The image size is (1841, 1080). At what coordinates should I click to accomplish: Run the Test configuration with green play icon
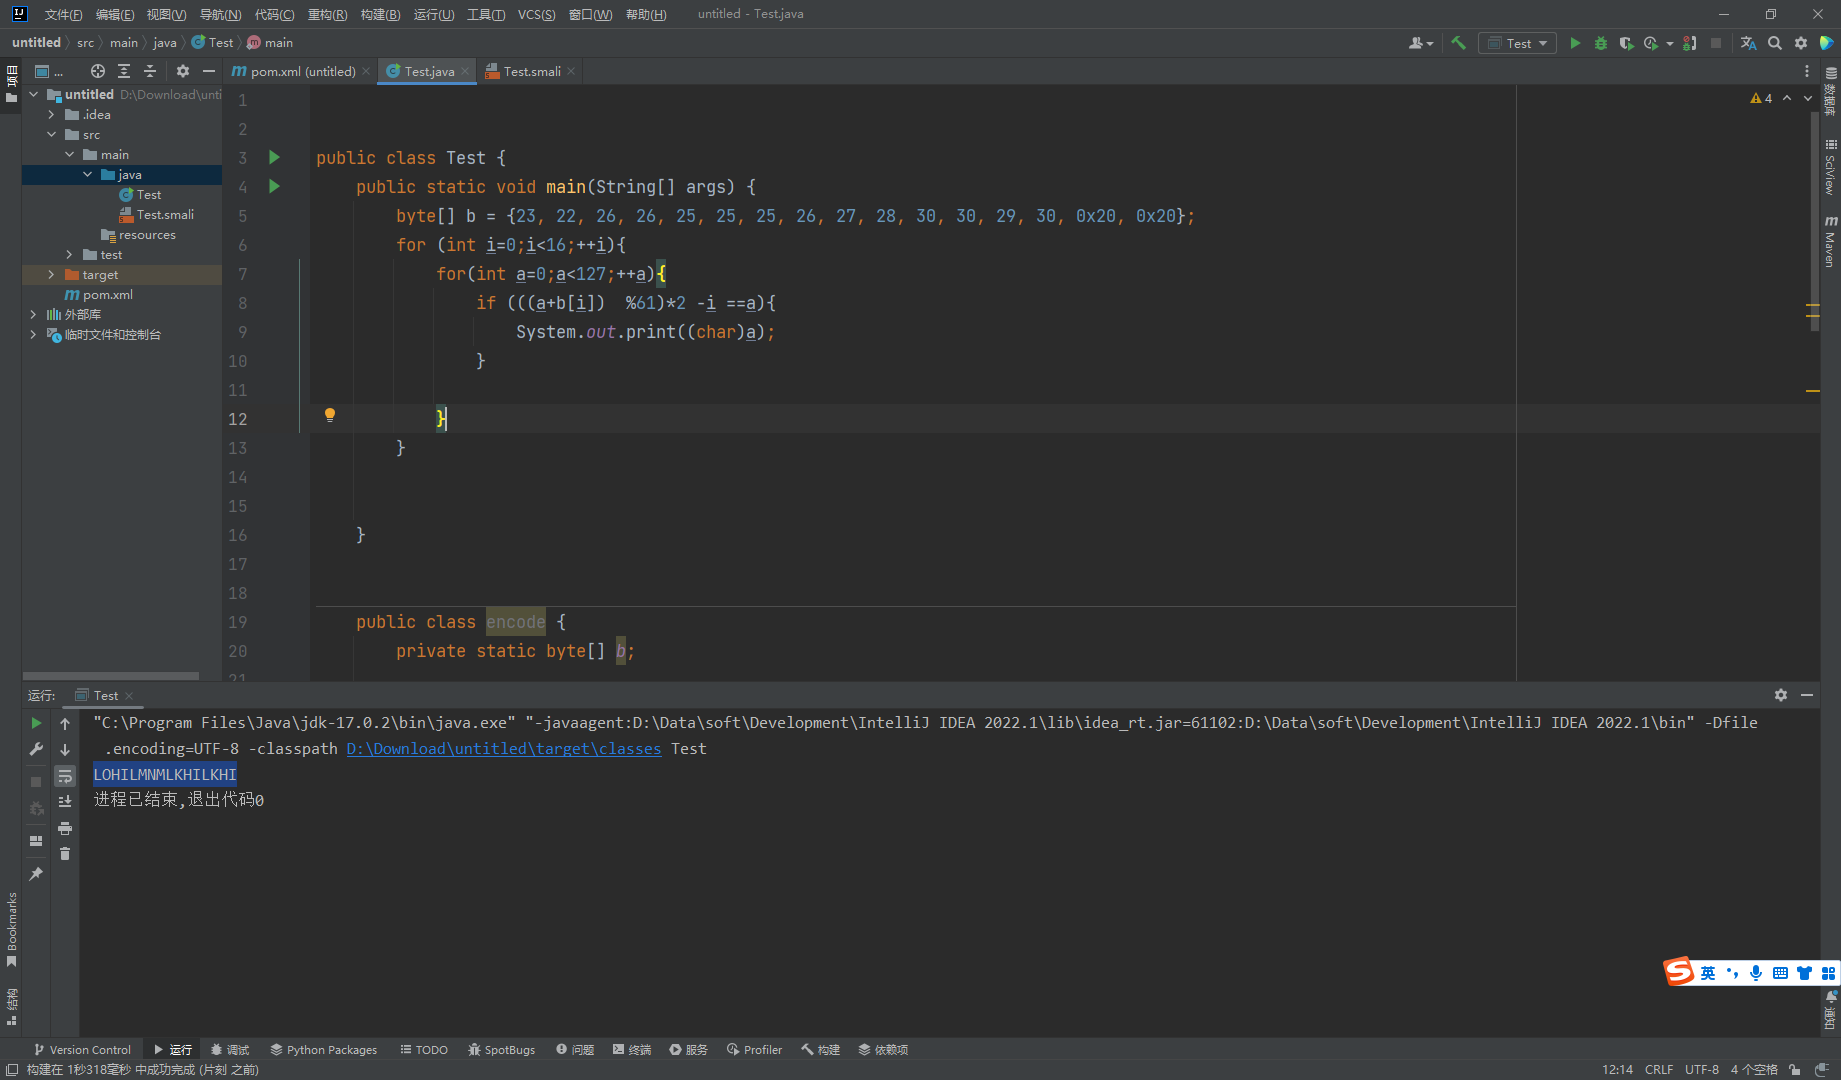pyautogui.click(x=1575, y=43)
